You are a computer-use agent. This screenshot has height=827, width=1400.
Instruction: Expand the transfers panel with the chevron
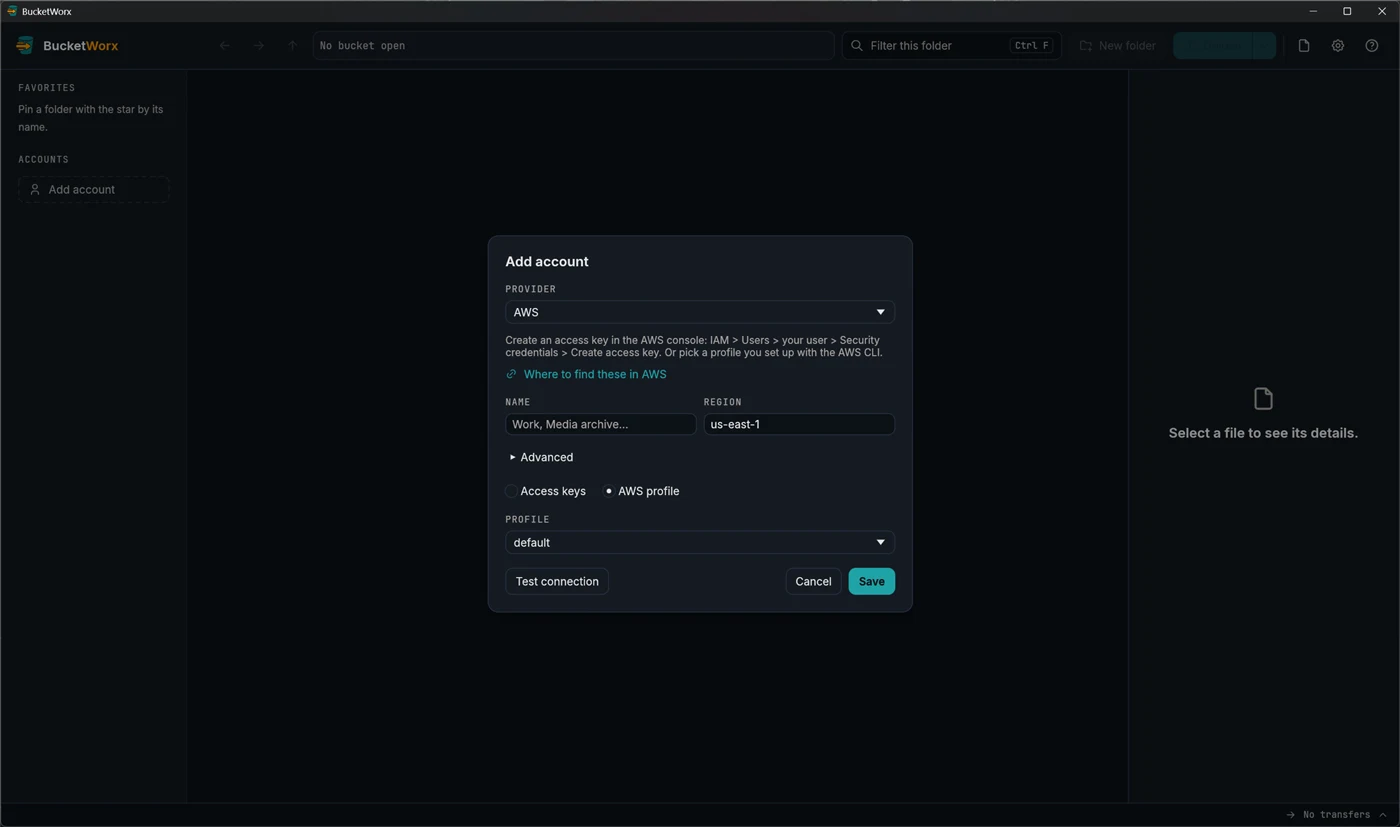(x=1383, y=814)
